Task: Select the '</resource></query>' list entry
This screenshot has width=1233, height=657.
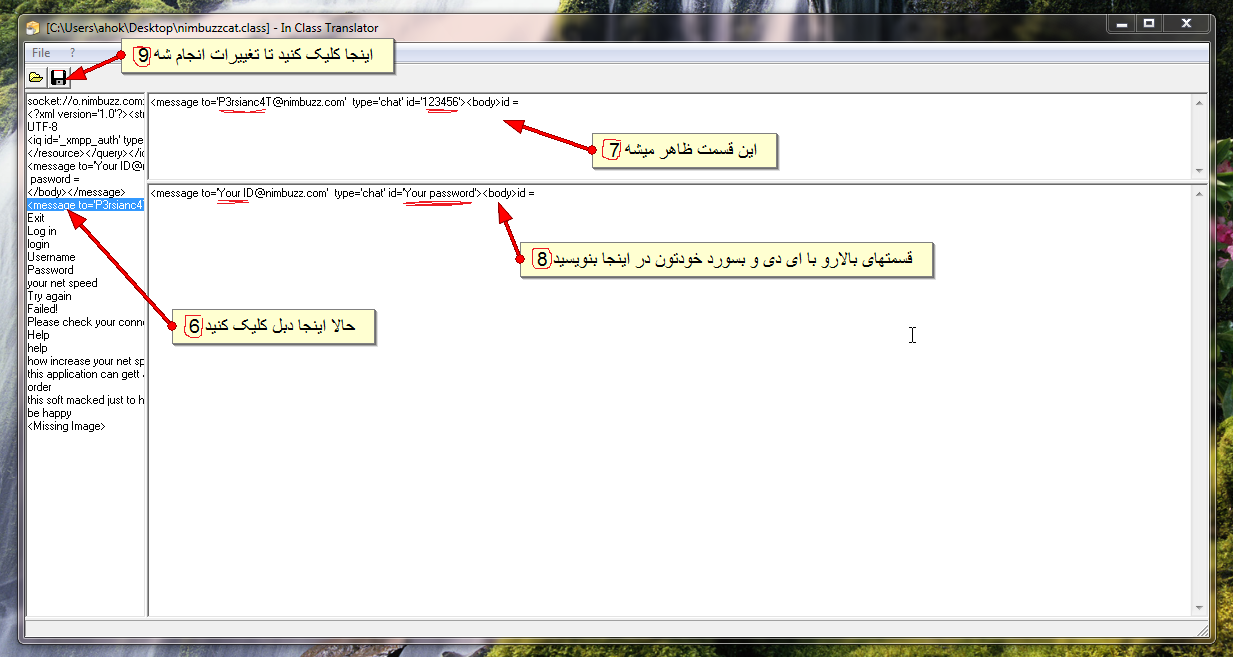Action: 86,153
